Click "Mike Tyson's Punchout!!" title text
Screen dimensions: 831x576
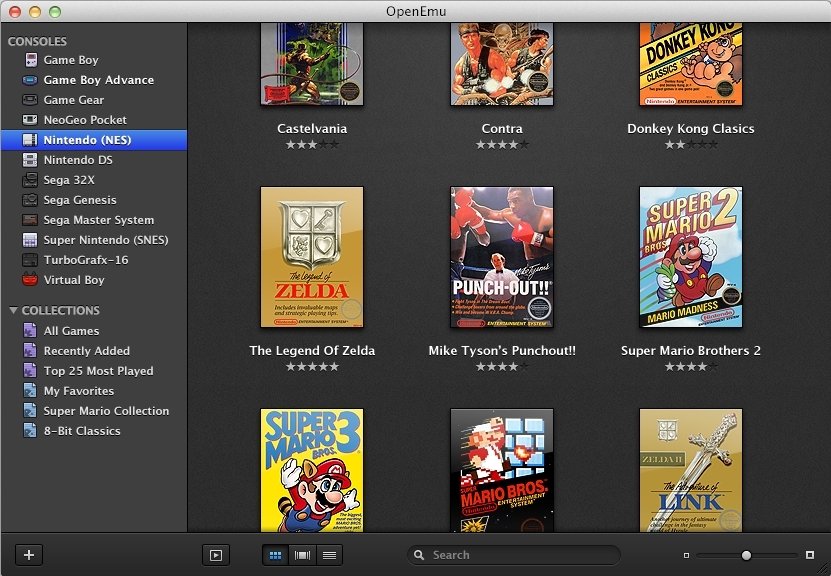point(502,350)
